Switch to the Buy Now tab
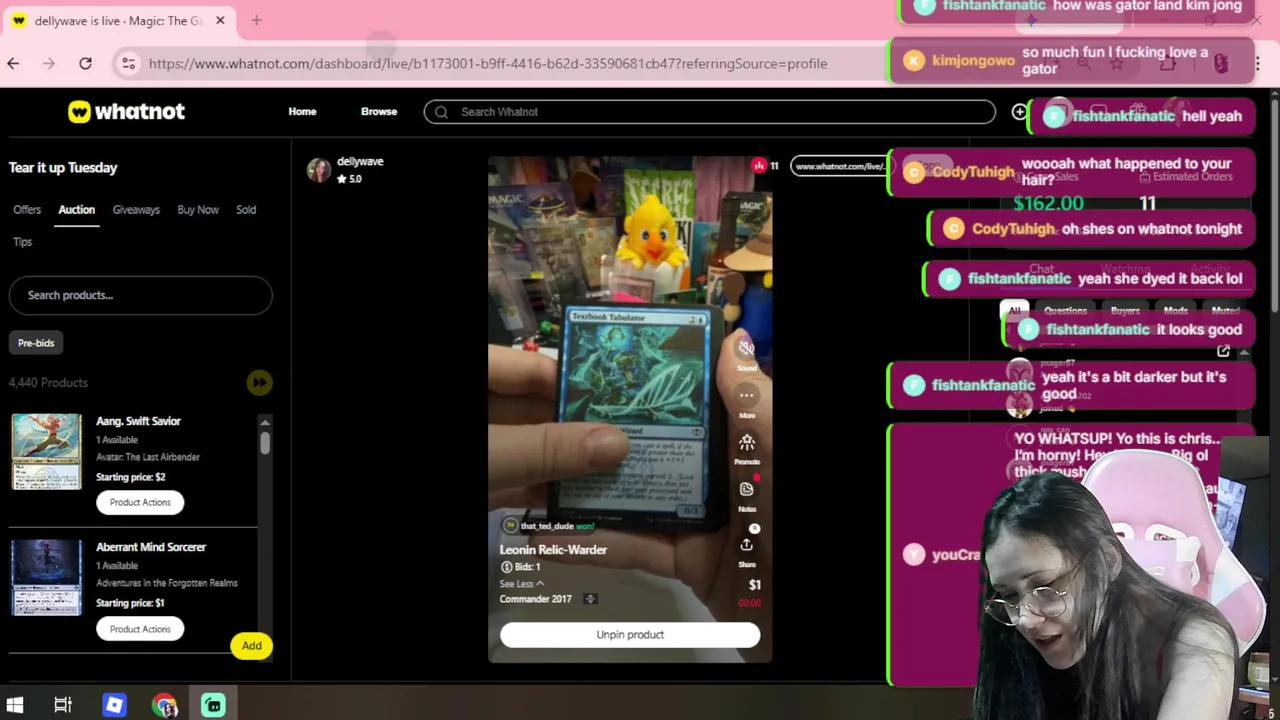This screenshot has height=720, width=1280. tap(198, 210)
